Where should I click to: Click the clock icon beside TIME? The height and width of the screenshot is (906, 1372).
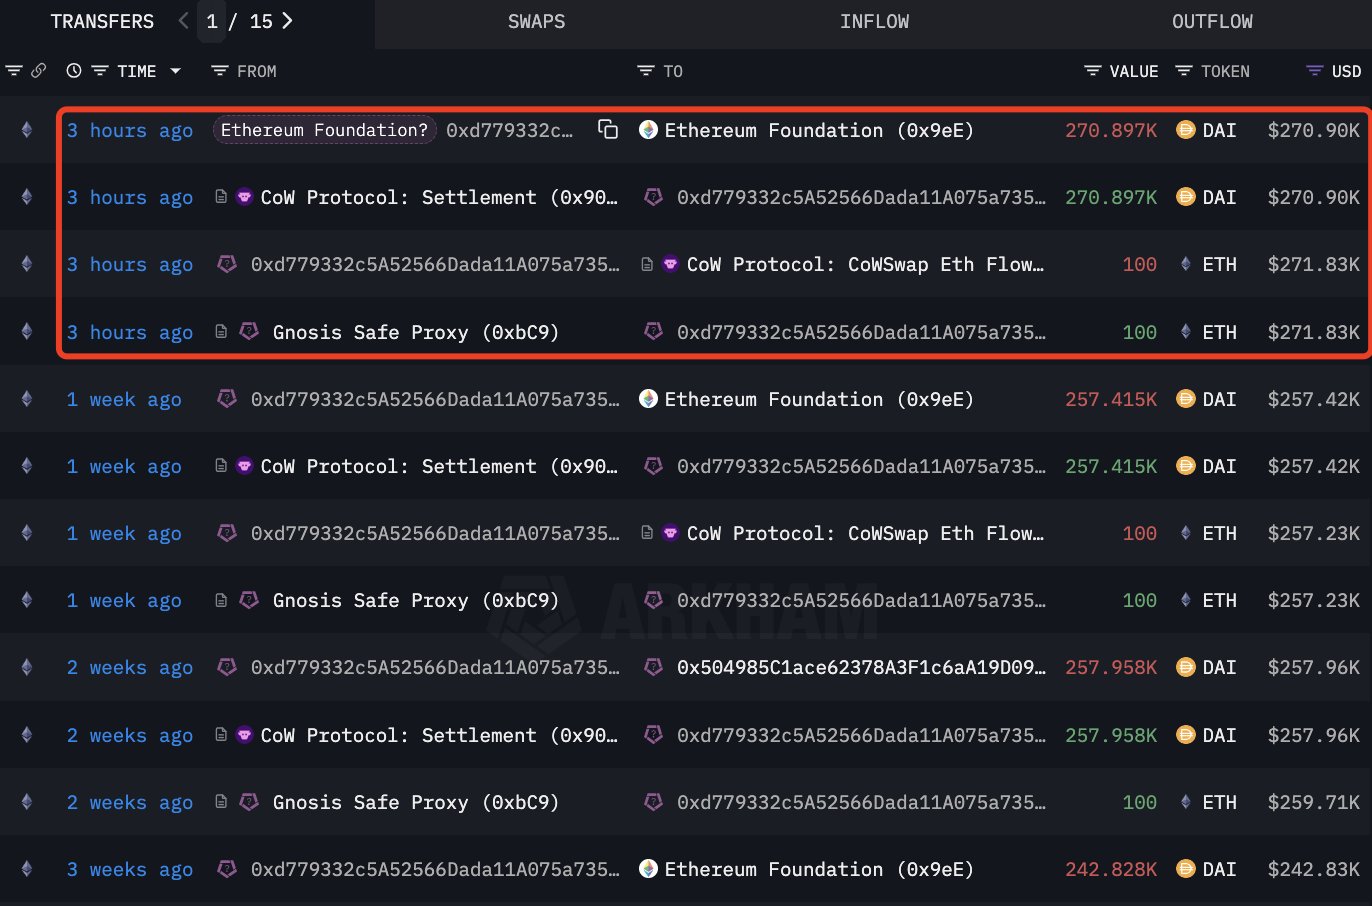tap(74, 71)
